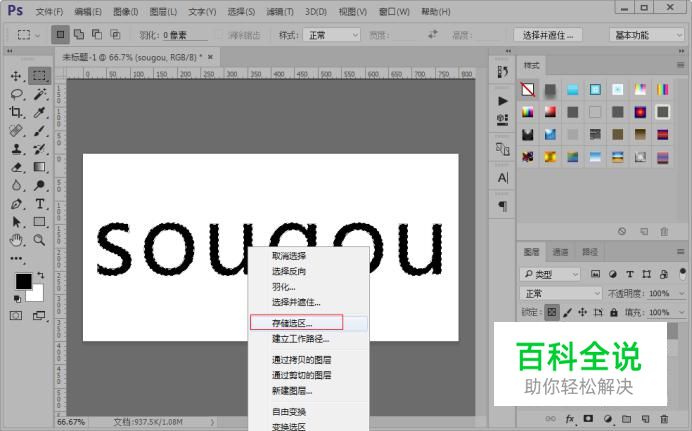This screenshot has height=431, width=692.
Task: Click the 选择并遮住... button in options bar
Action: 548,35
